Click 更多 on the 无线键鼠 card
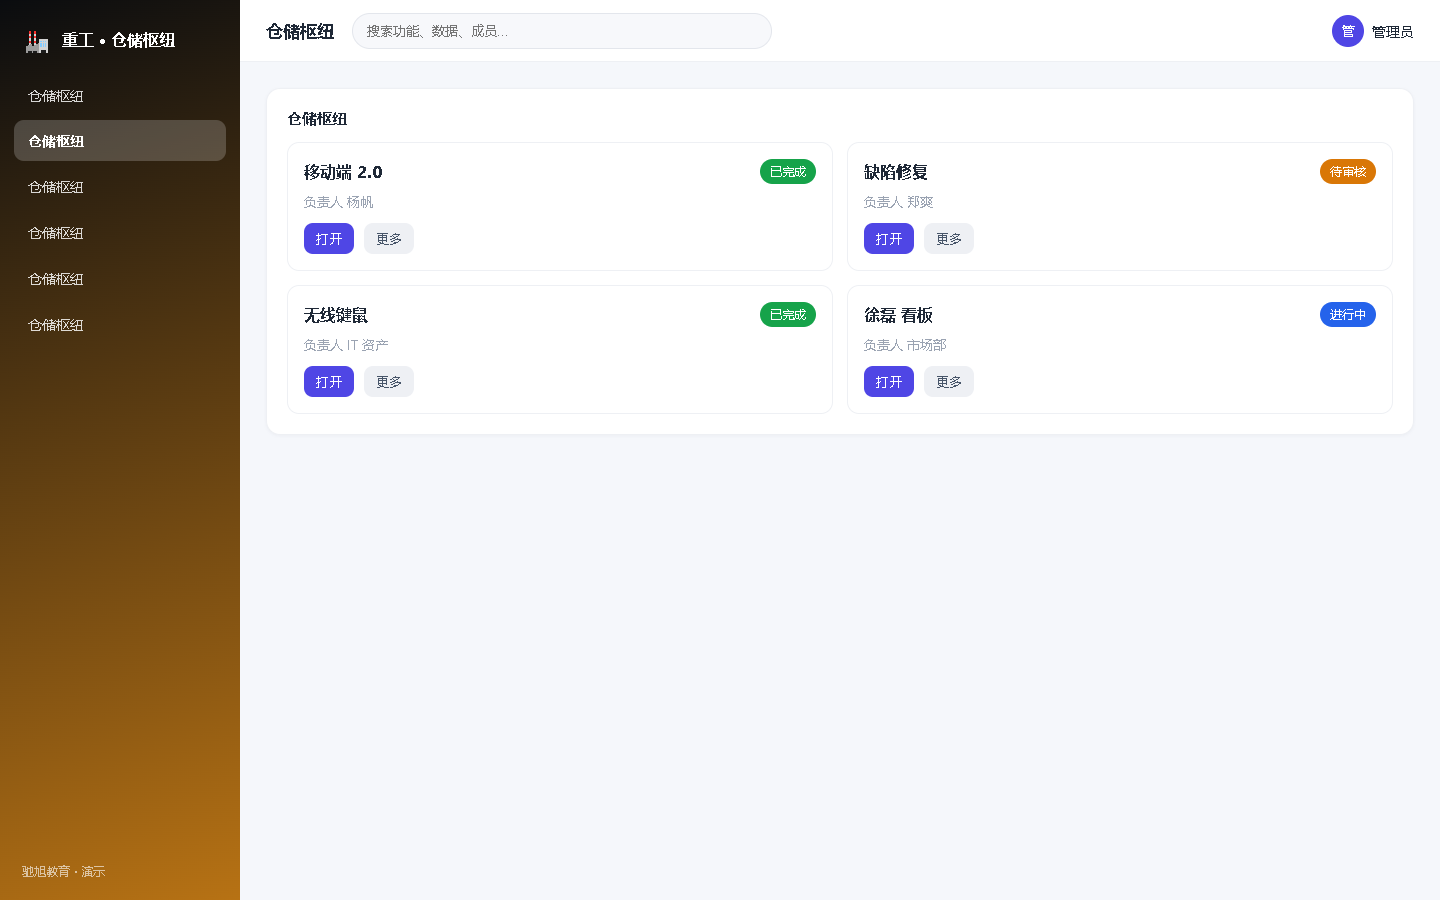 point(389,382)
